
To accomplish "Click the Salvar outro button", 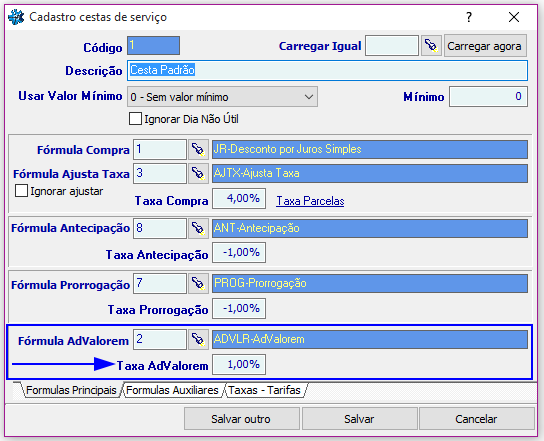I will pyautogui.click(x=241, y=419).
